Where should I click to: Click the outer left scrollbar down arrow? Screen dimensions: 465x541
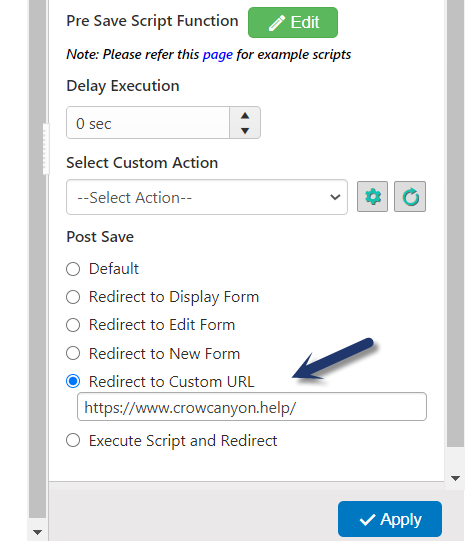37,532
